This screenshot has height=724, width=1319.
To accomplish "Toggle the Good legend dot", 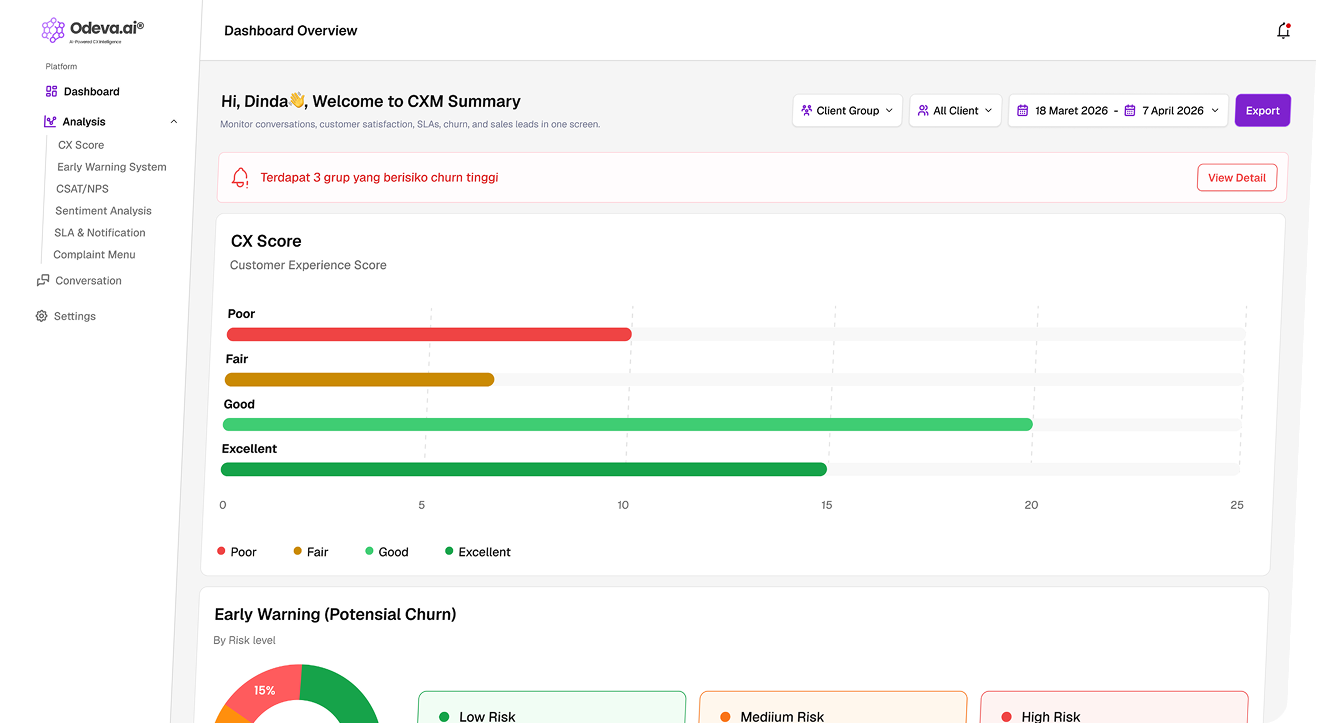I will [x=370, y=551].
